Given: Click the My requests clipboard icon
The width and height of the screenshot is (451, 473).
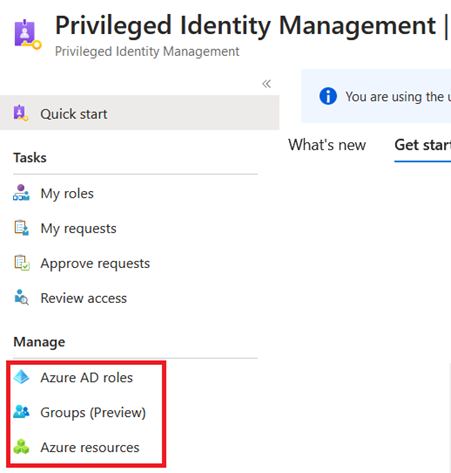Looking at the screenshot, I should (x=21, y=228).
